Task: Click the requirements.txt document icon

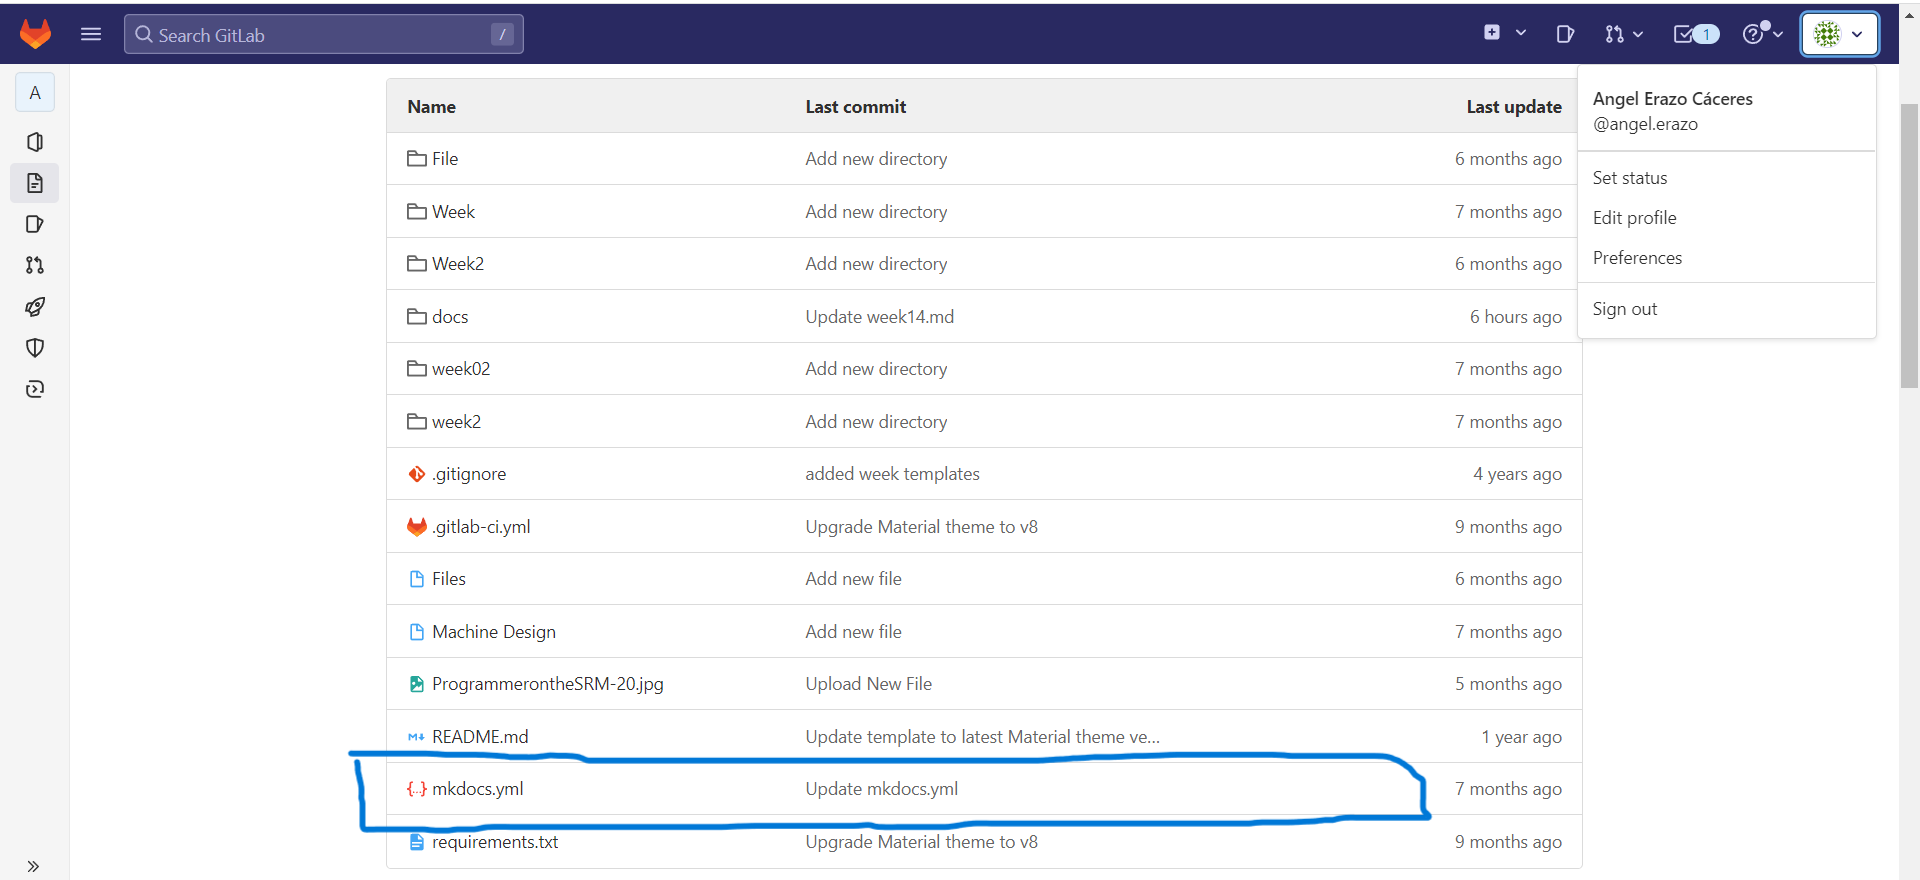Action: point(417,842)
